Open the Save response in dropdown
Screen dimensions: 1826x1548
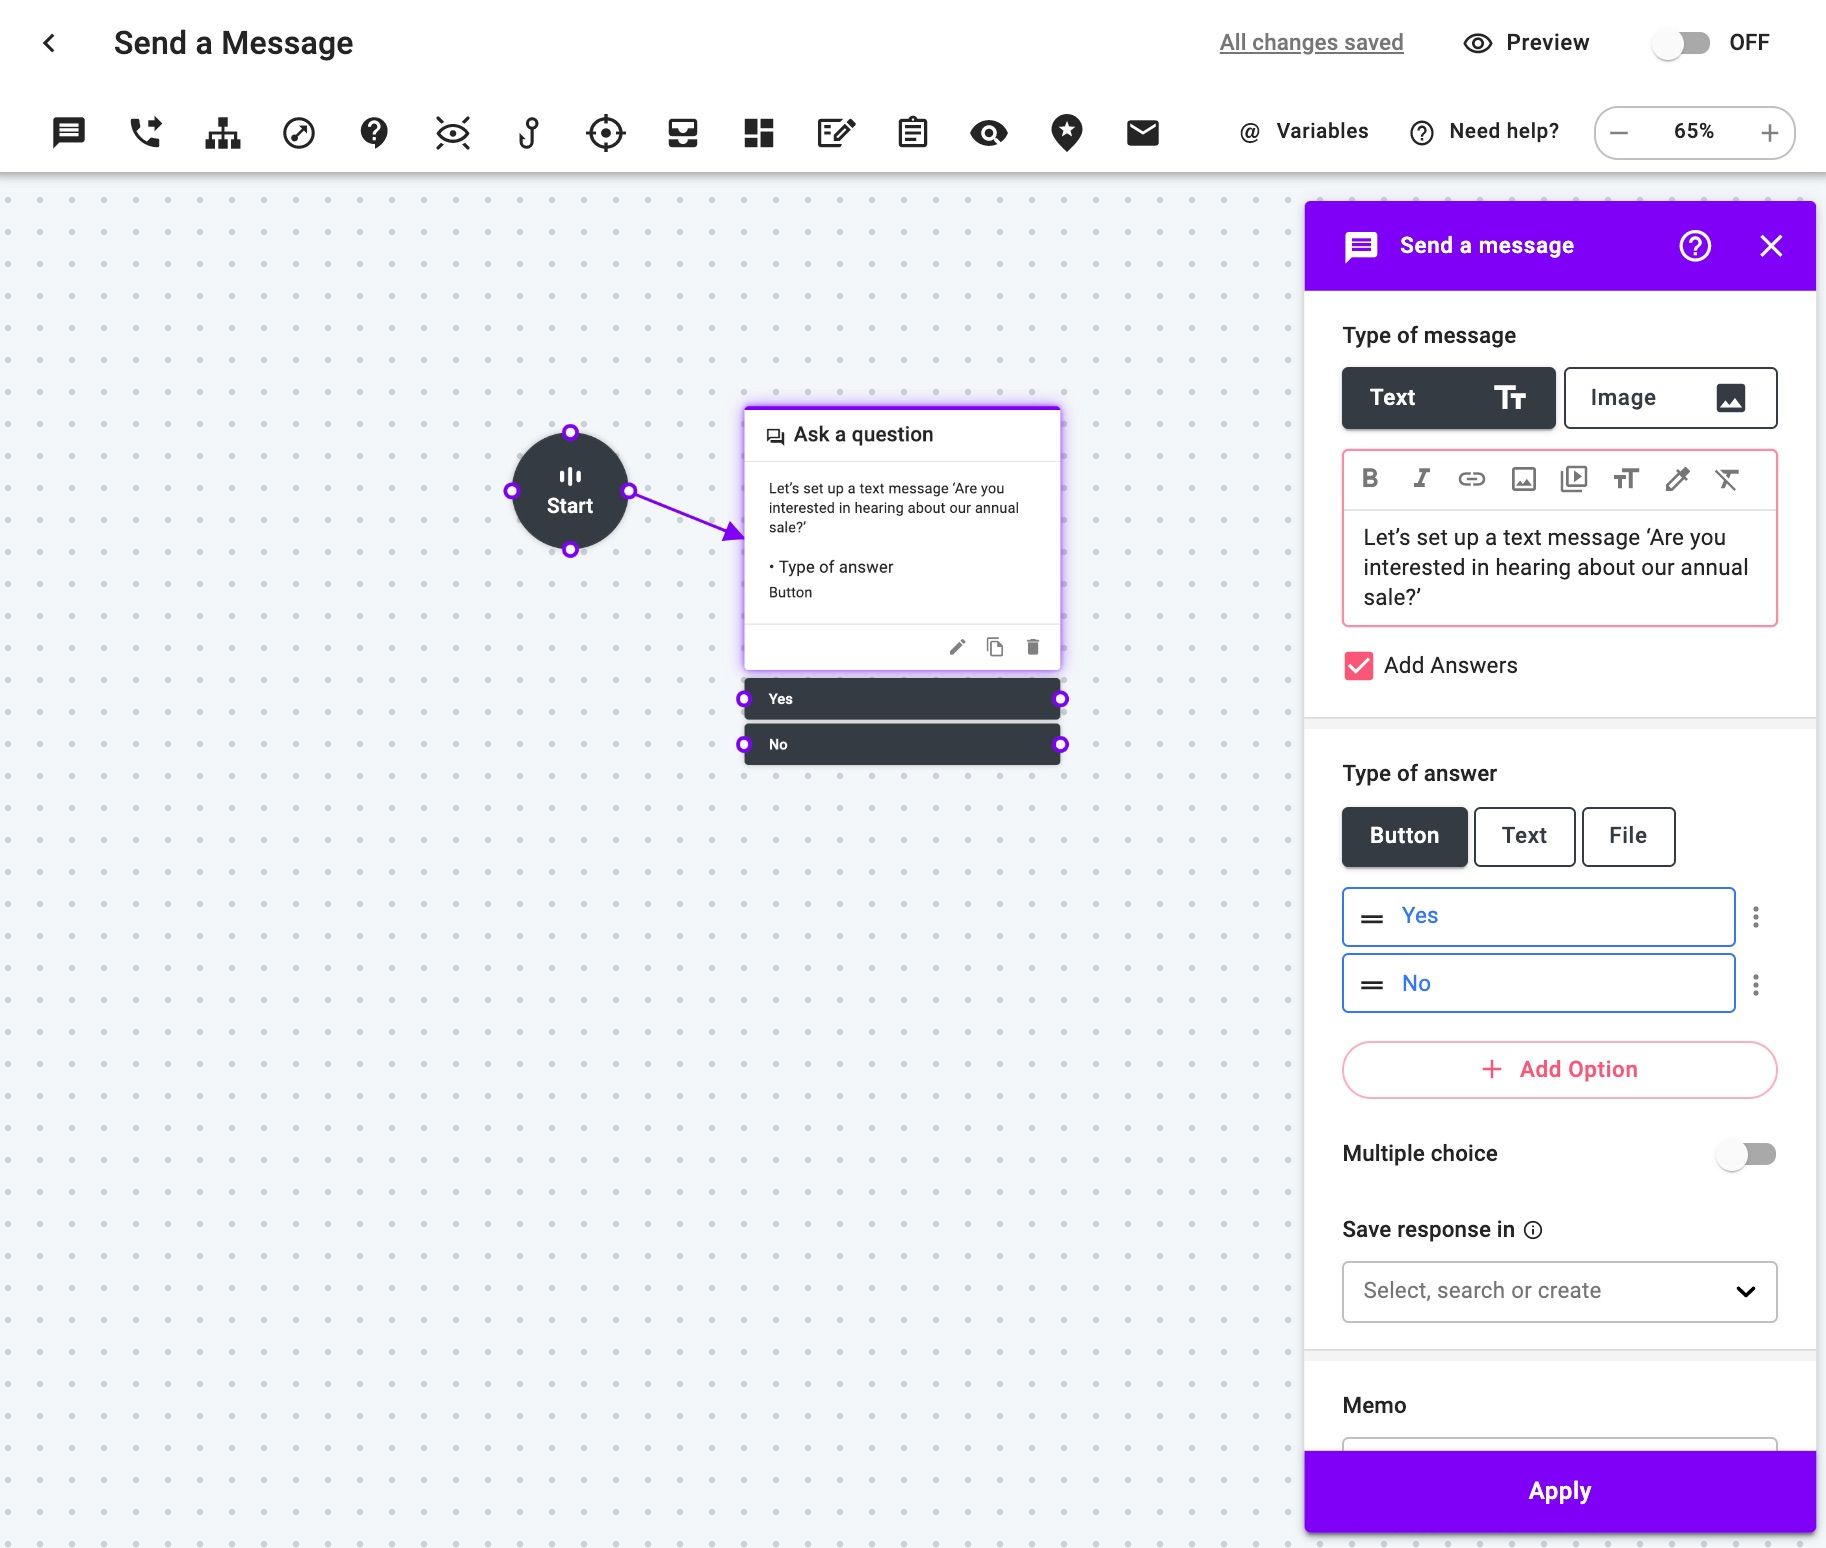click(x=1559, y=1291)
